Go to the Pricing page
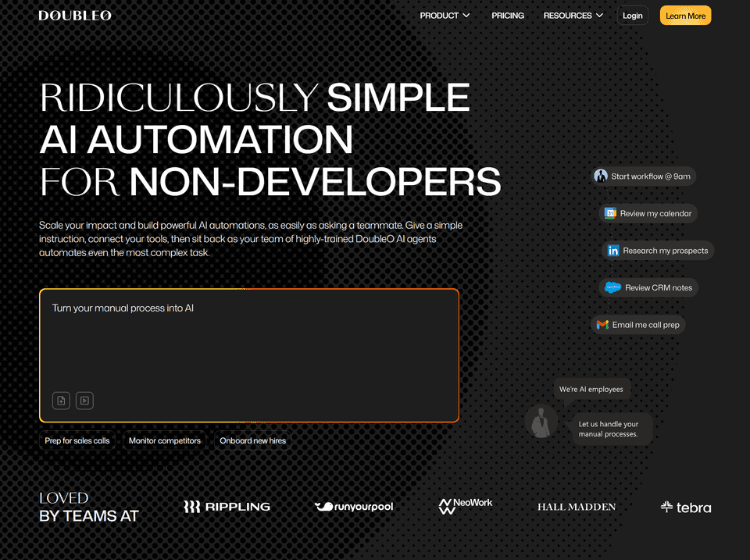The height and width of the screenshot is (560, 750). 507,15
